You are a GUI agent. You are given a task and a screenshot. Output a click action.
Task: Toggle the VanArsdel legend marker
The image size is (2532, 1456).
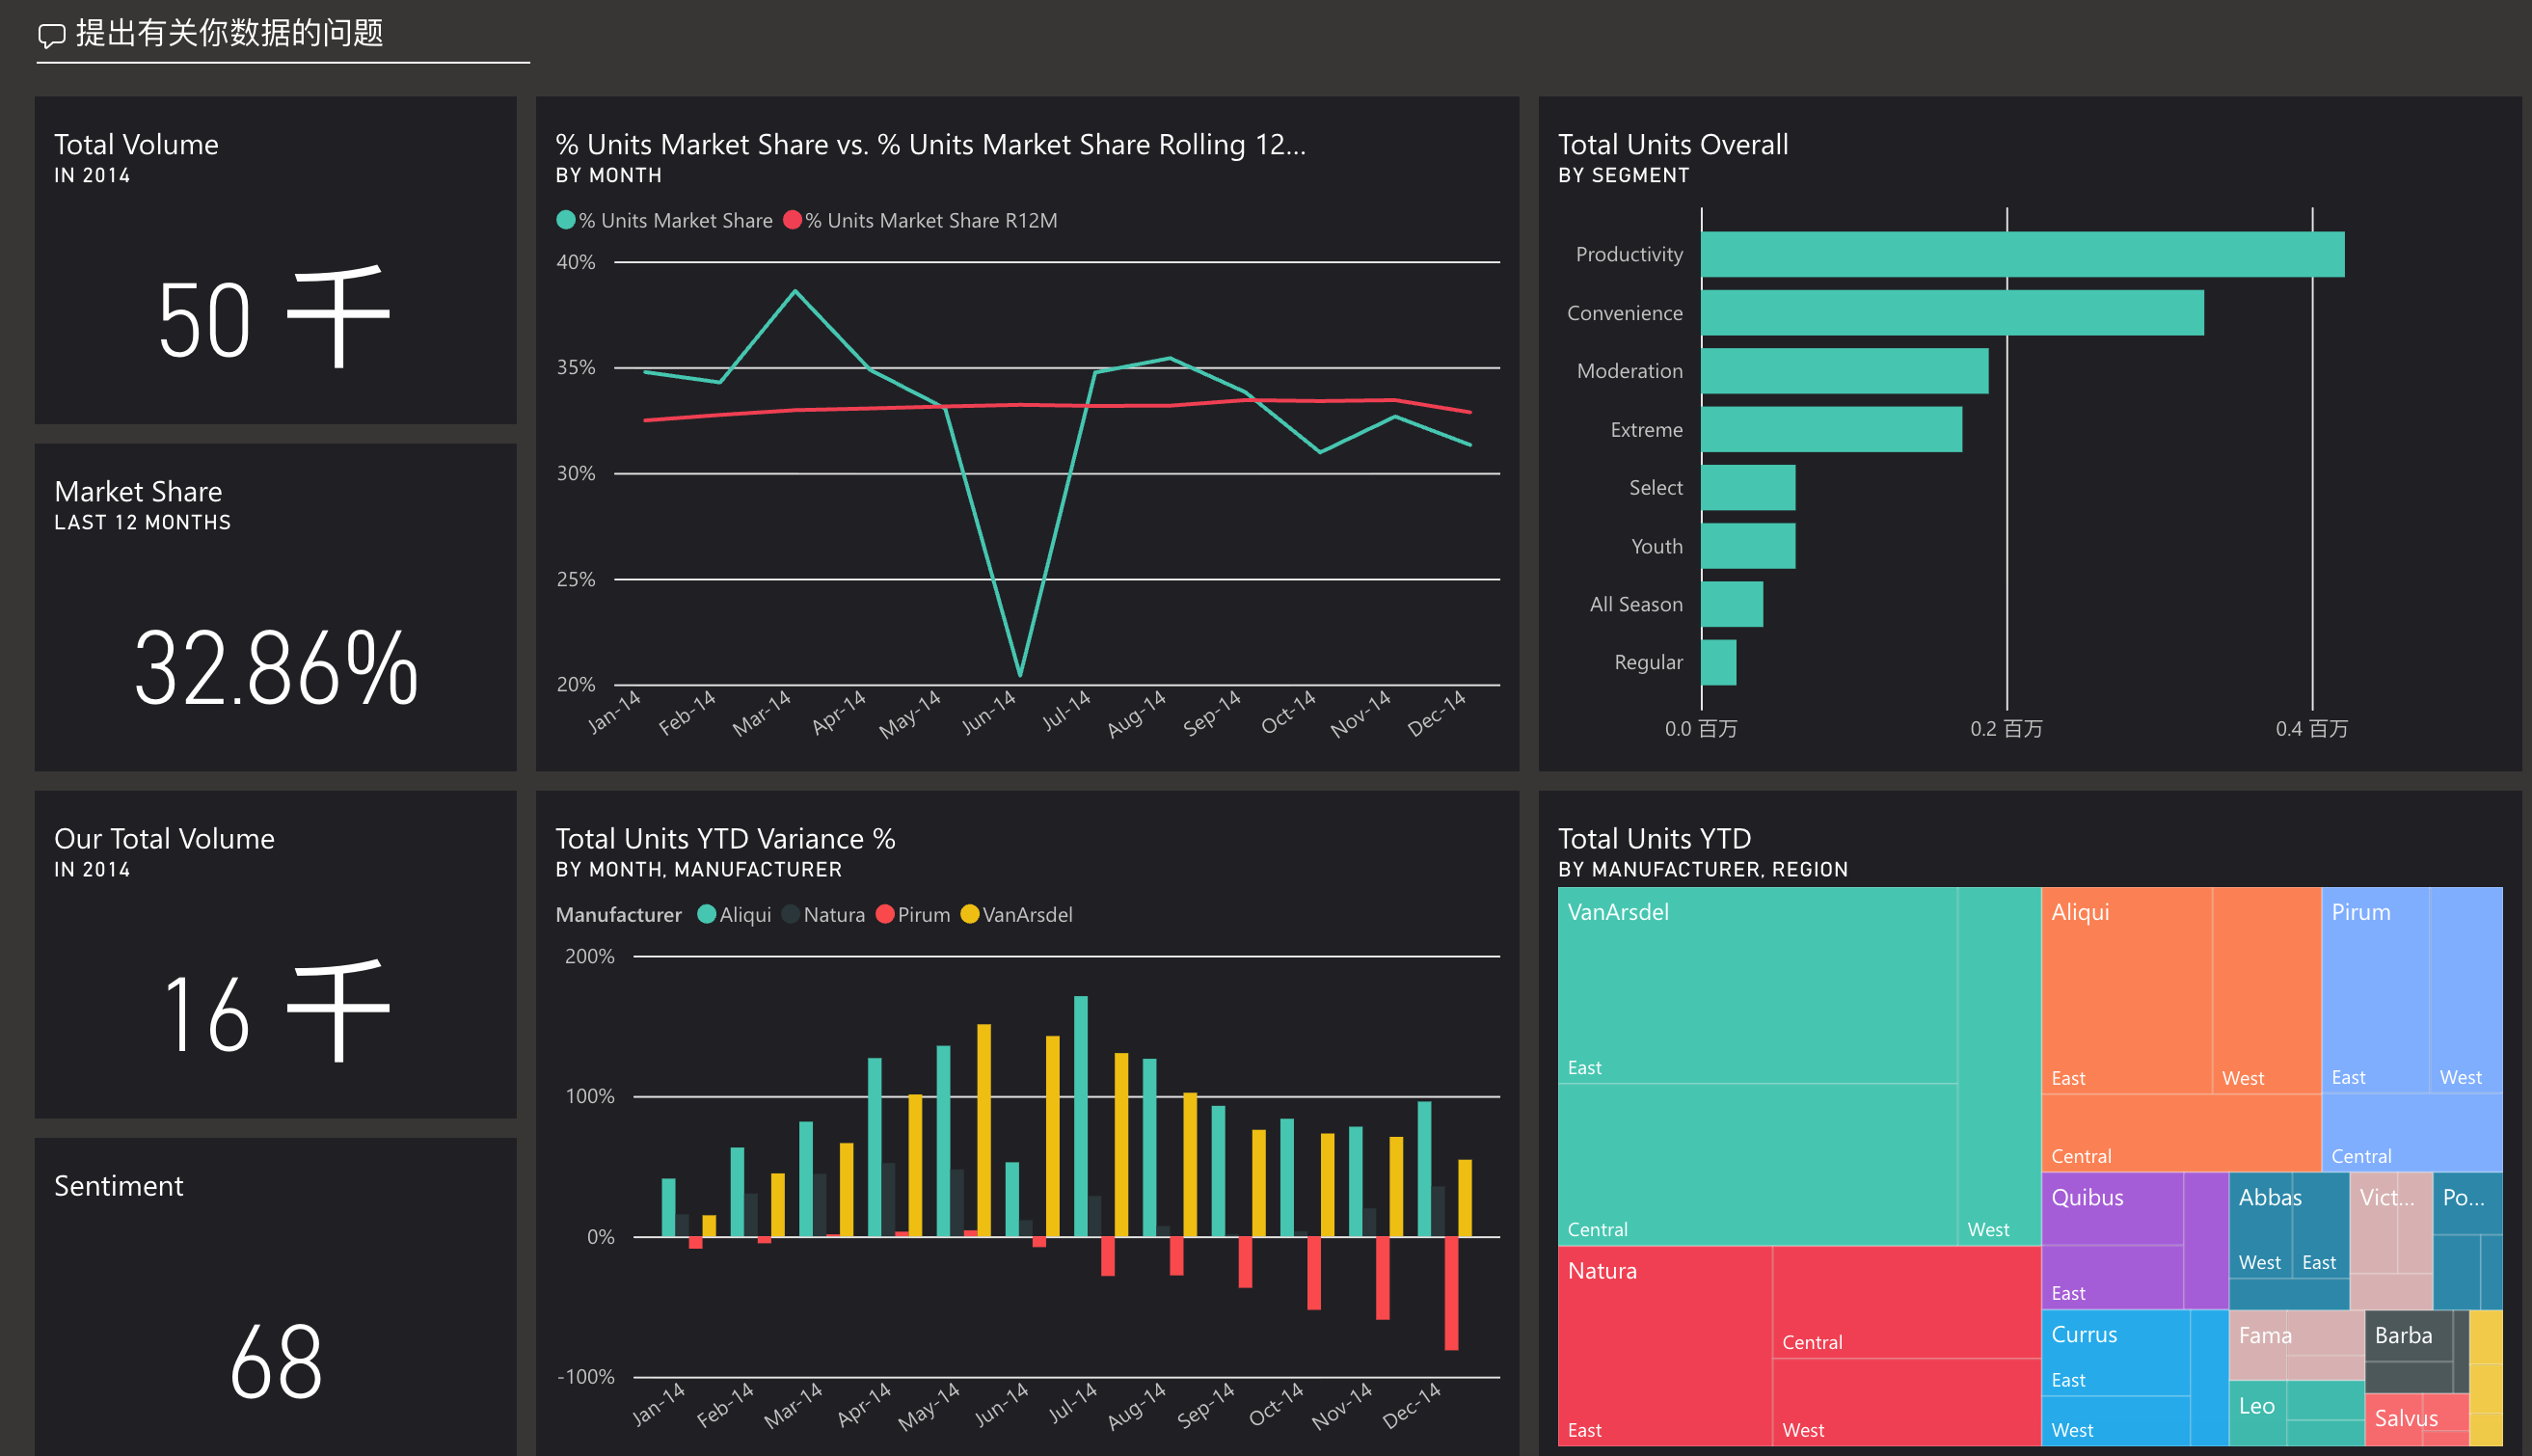(969, 914)
